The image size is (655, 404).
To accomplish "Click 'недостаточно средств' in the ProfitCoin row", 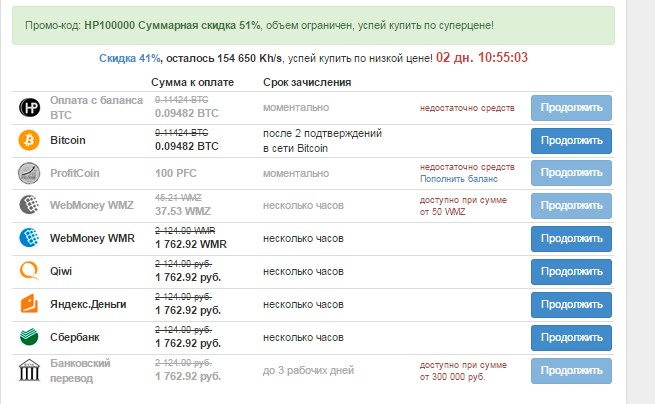I will tap(467, 167).
